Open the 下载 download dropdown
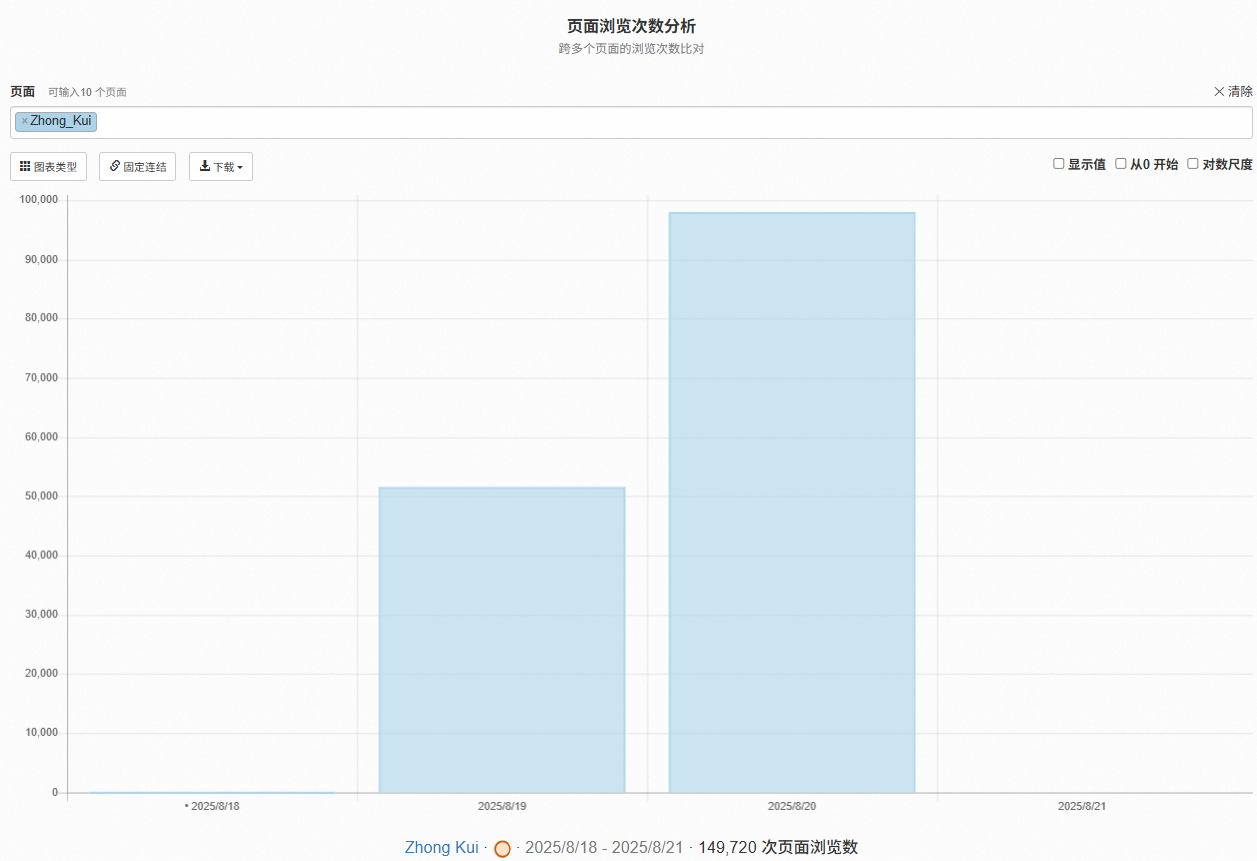 point(220,167)
